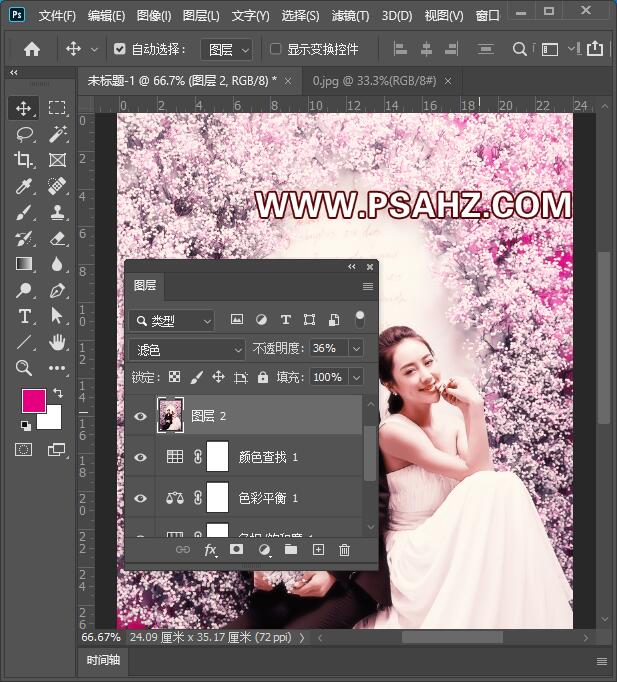
Task: Switch to the 0.jpg document tab
Action: [374, 81]
